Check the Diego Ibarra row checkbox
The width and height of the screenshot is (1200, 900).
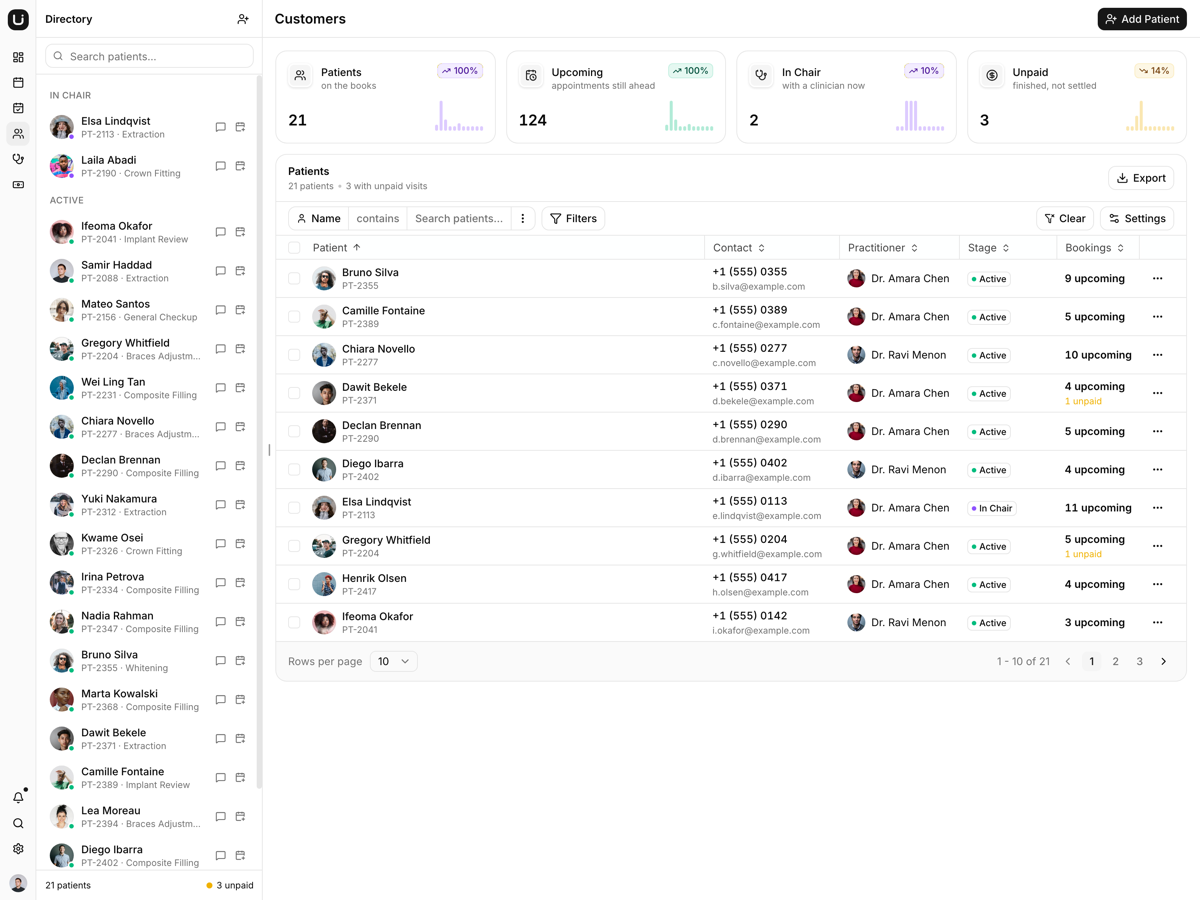click(x=294, y=469)
